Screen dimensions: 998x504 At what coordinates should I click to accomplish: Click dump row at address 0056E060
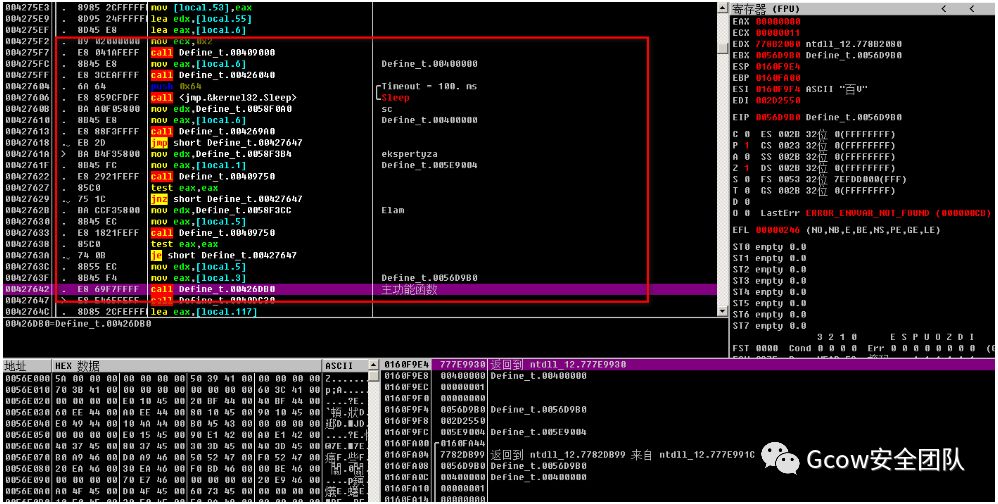tap(185, 445)
